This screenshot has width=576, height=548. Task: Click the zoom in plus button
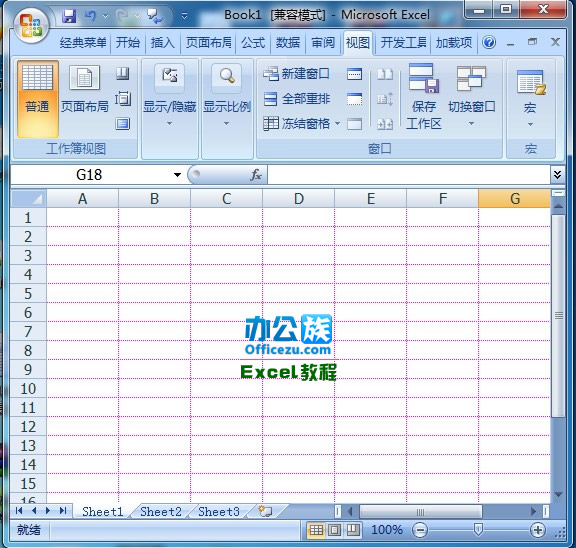537,530
